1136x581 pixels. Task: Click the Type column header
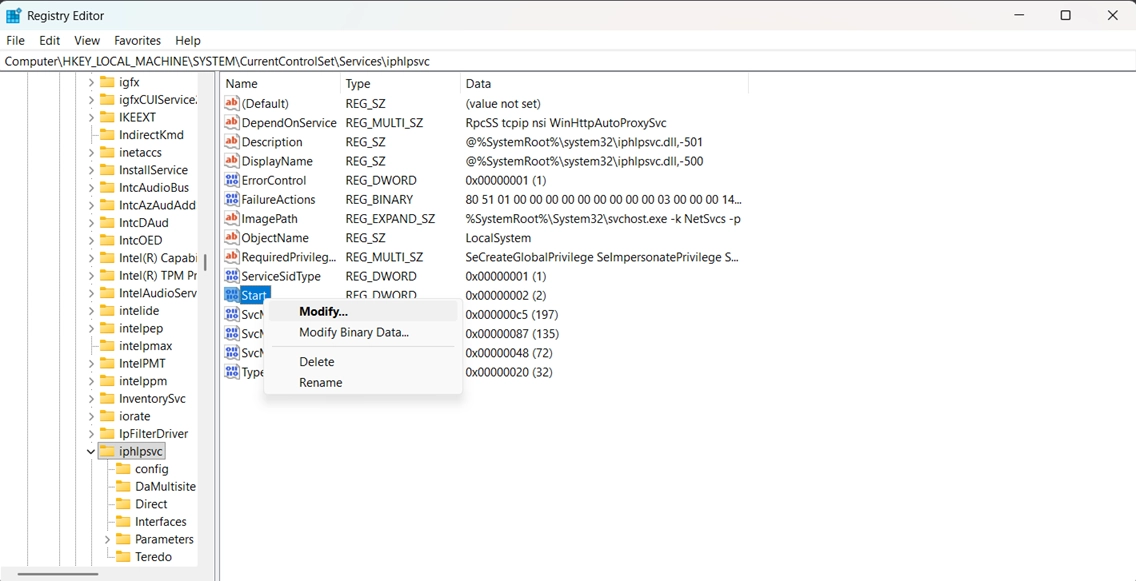pyautogui.click(x=401, y=84)
